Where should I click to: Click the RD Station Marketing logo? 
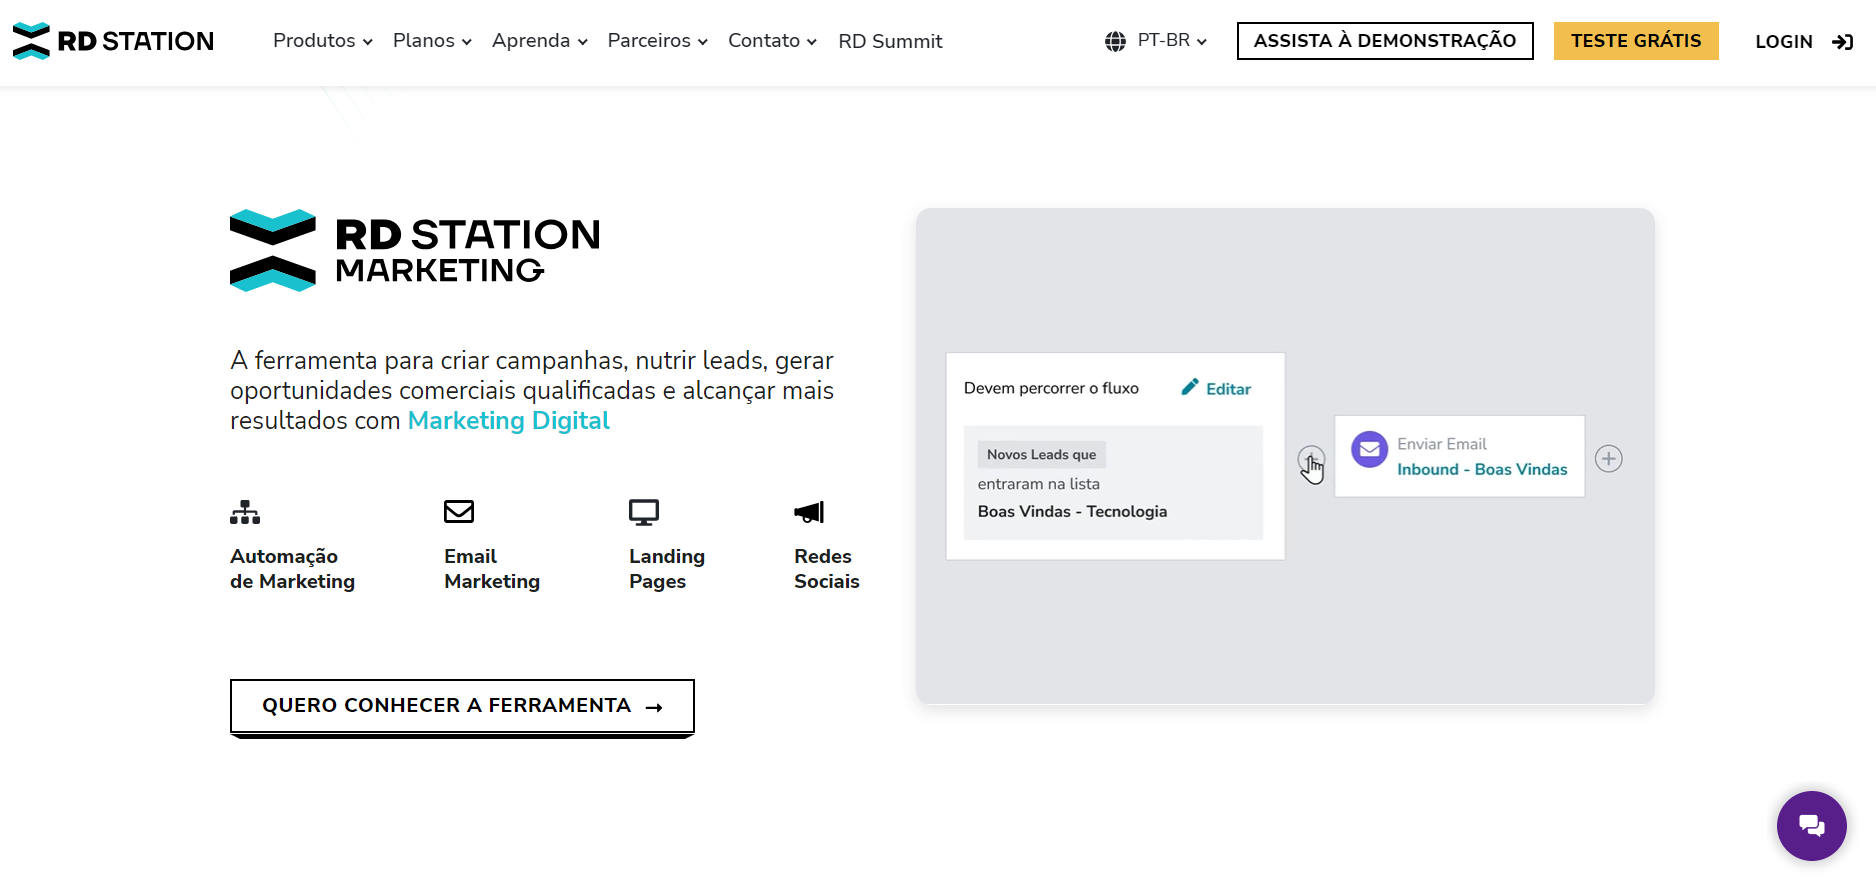point(415,250)
